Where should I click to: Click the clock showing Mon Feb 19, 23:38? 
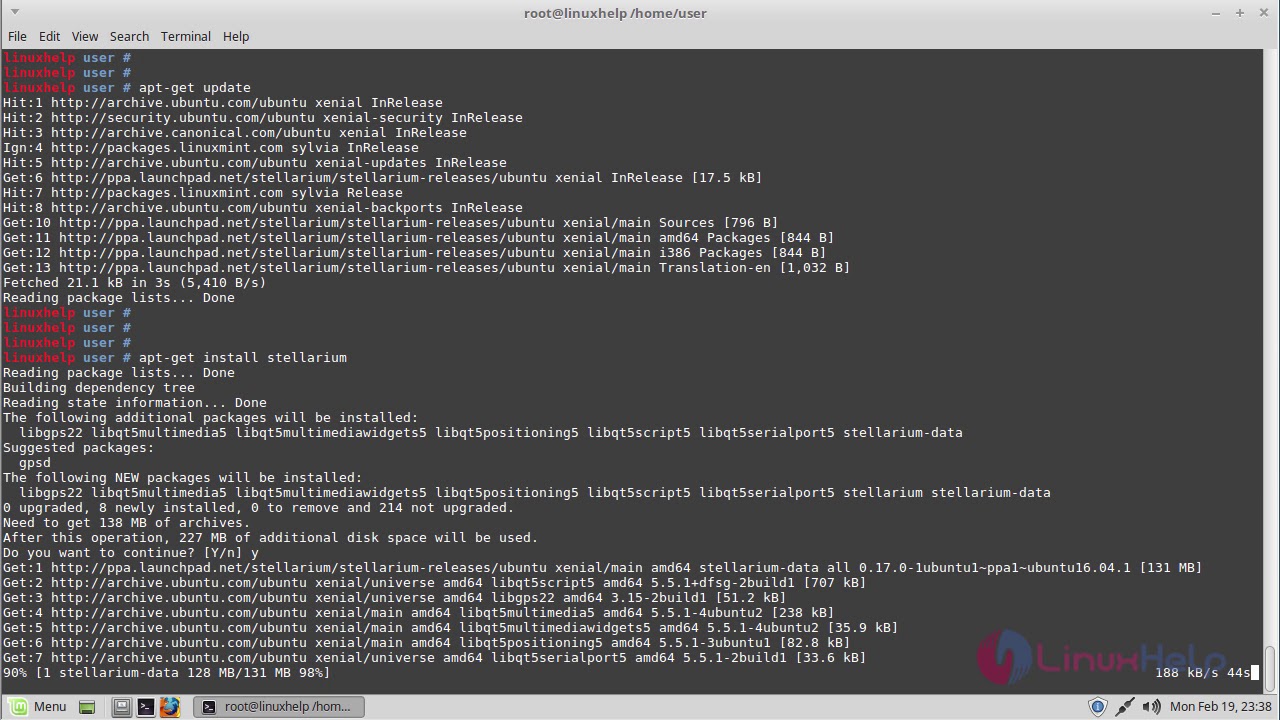pos(1220,706)
